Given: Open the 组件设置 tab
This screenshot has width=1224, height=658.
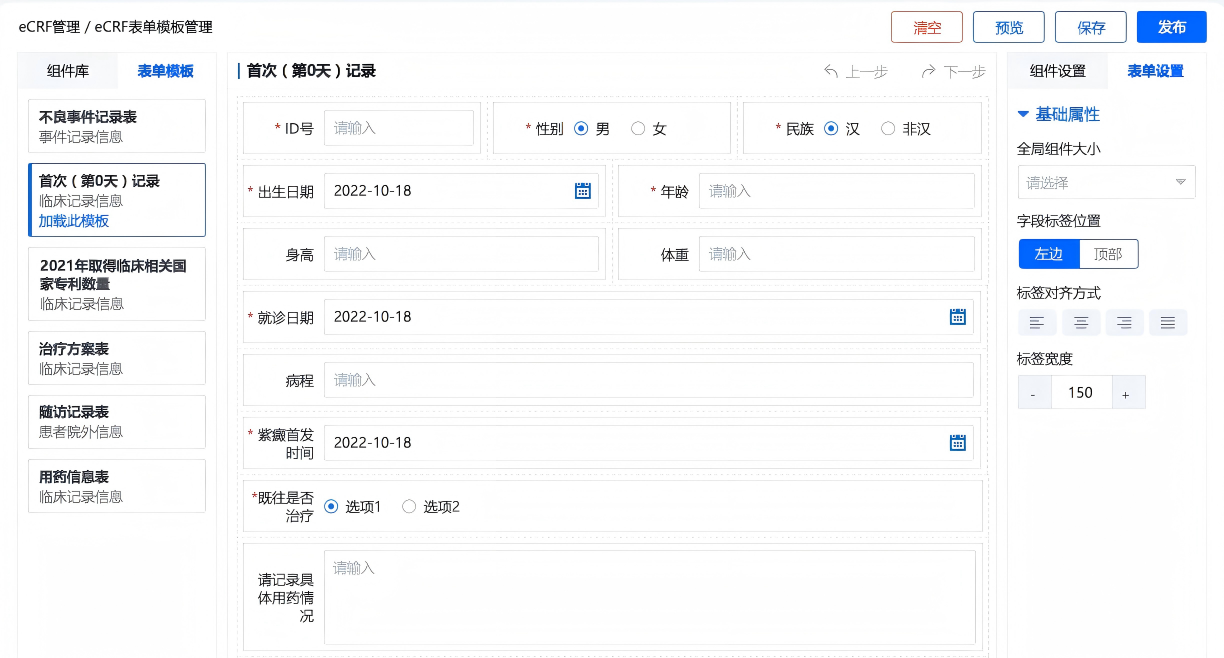Looking at the screenshot, I should point(1057,71).
